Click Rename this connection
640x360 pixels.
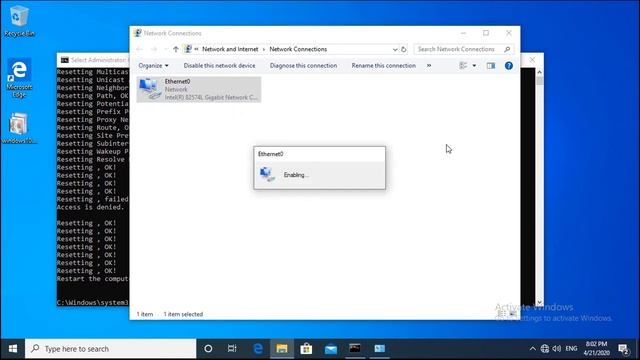[384, 65]
